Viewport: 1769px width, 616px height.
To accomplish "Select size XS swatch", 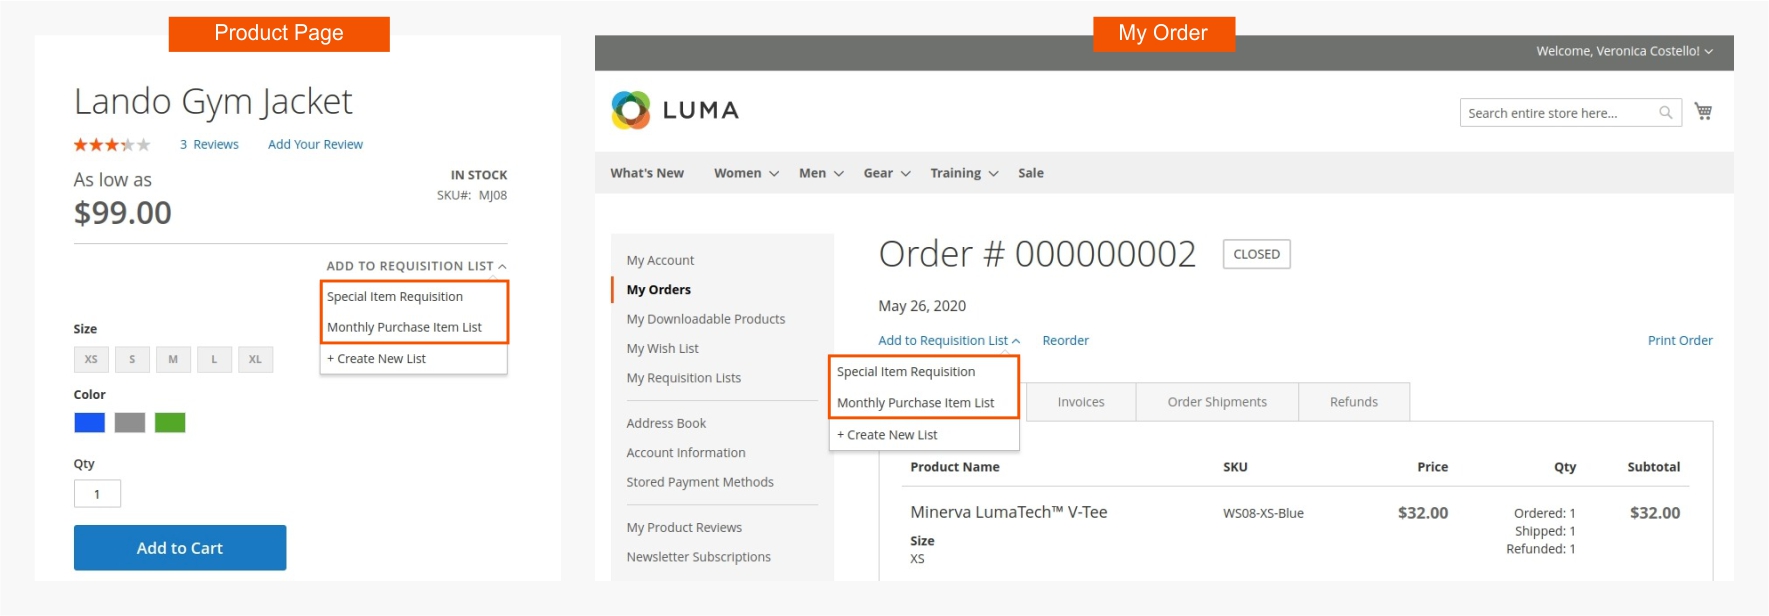I will click(x=91, y=359).
